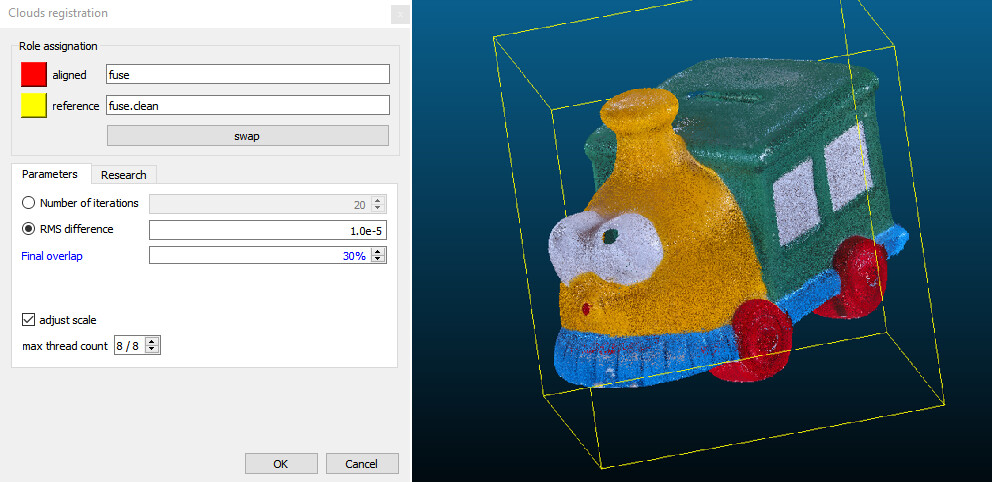
Task: Cancel the Clouds registration dialog
Action: 361,464
